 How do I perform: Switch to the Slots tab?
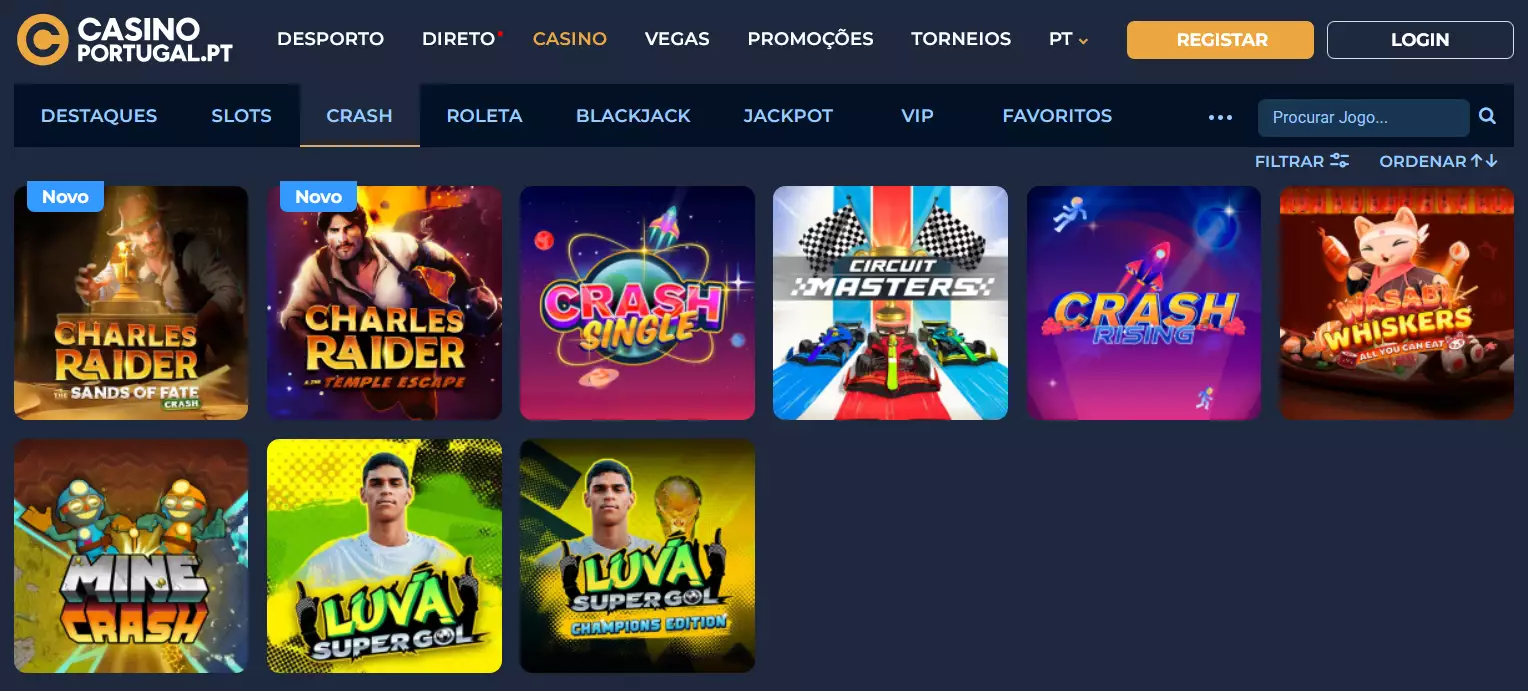[x=241, y=116]
